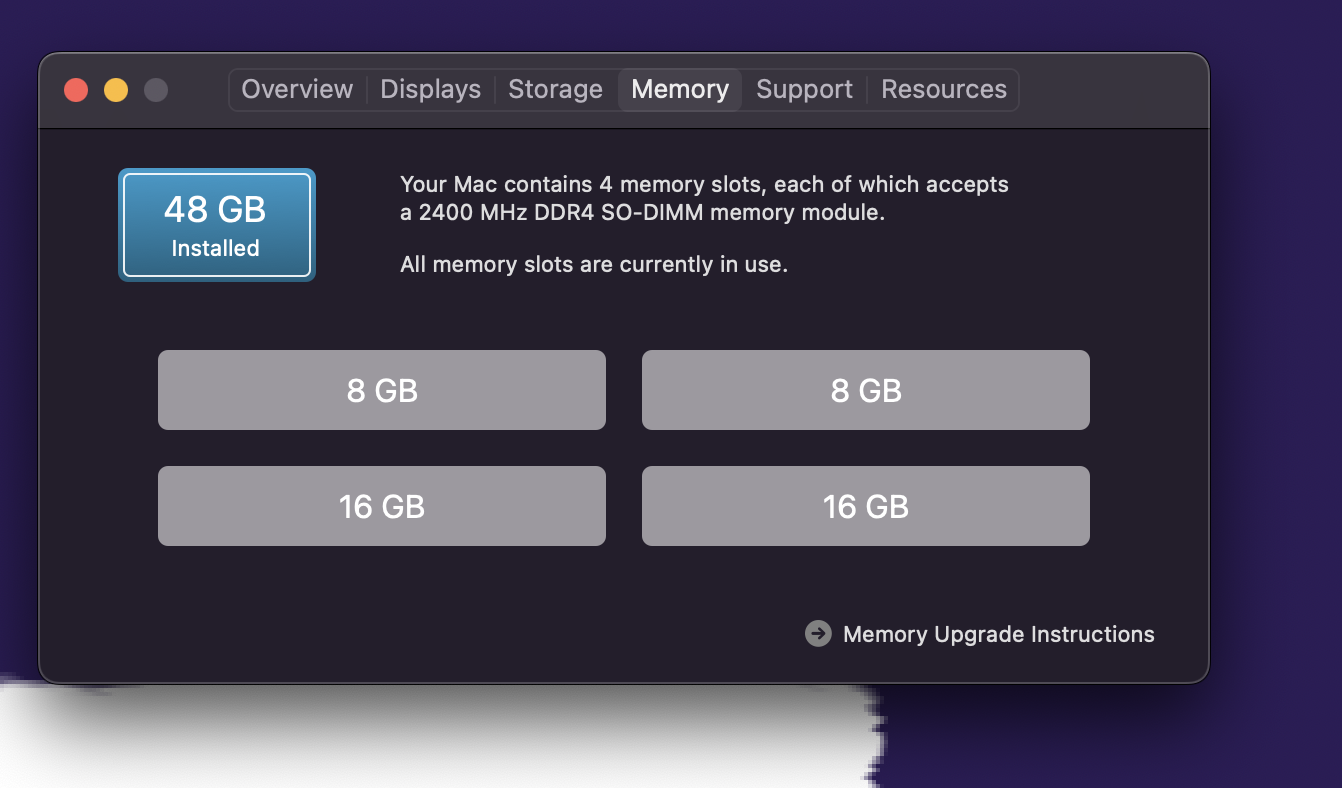1342x788 pixels.
Task: Click the memory slots usage message
Action: pos(595,264)
